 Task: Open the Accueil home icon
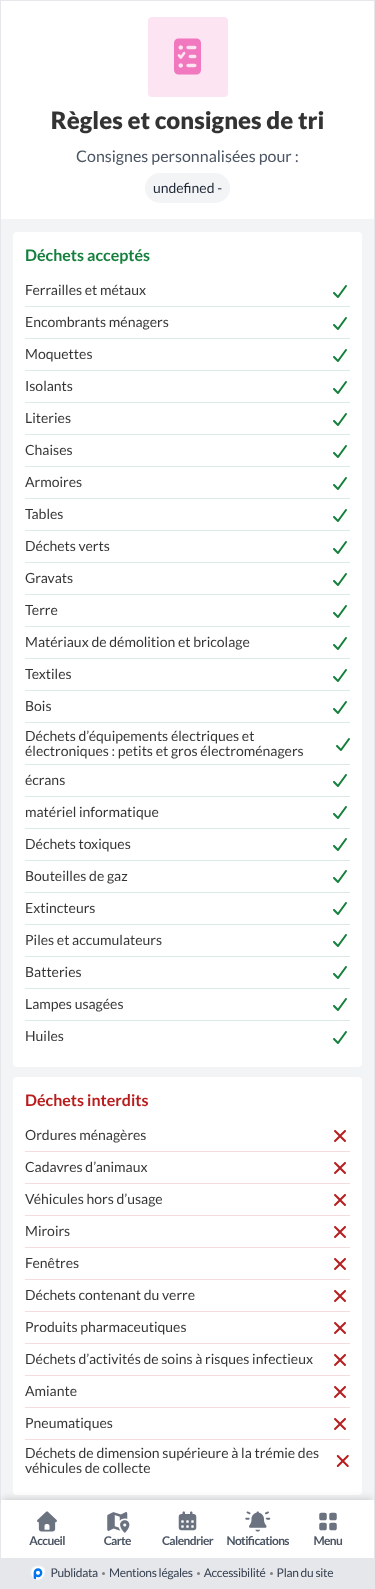pyautogui.click(x=47, y=1521)
